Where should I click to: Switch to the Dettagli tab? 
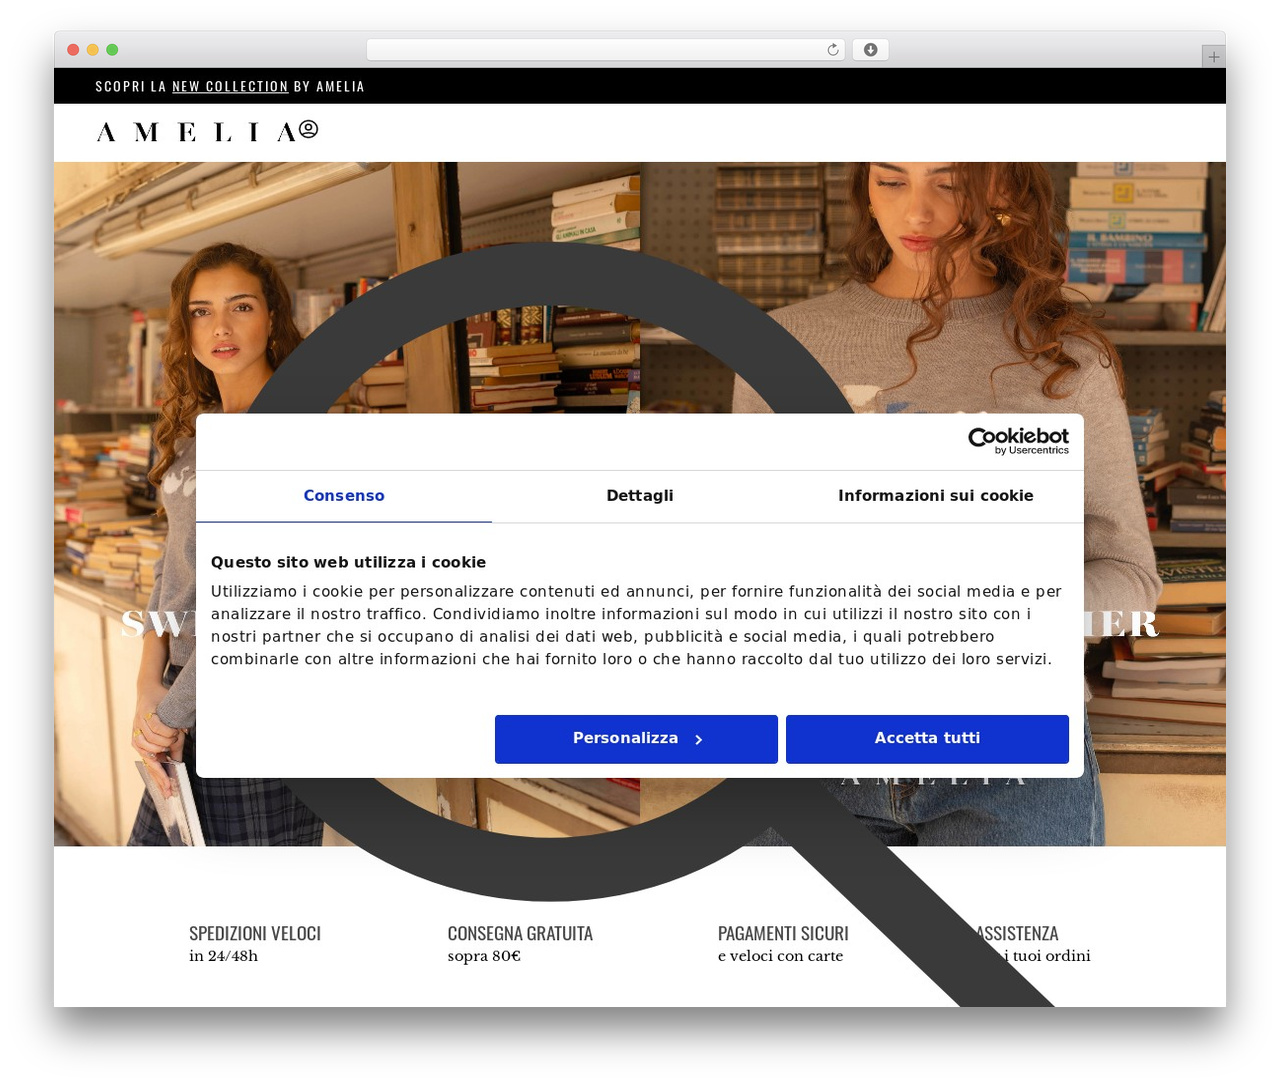pyautogui.click(x=640, y=496)
